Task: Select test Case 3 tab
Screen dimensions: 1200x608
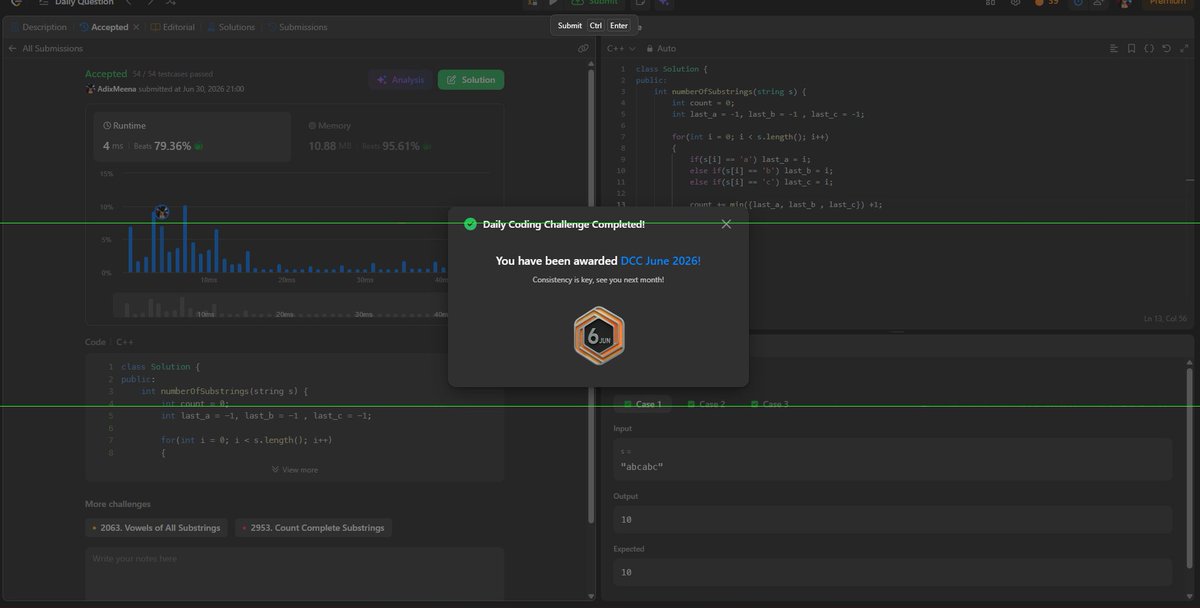Action: 770,404
